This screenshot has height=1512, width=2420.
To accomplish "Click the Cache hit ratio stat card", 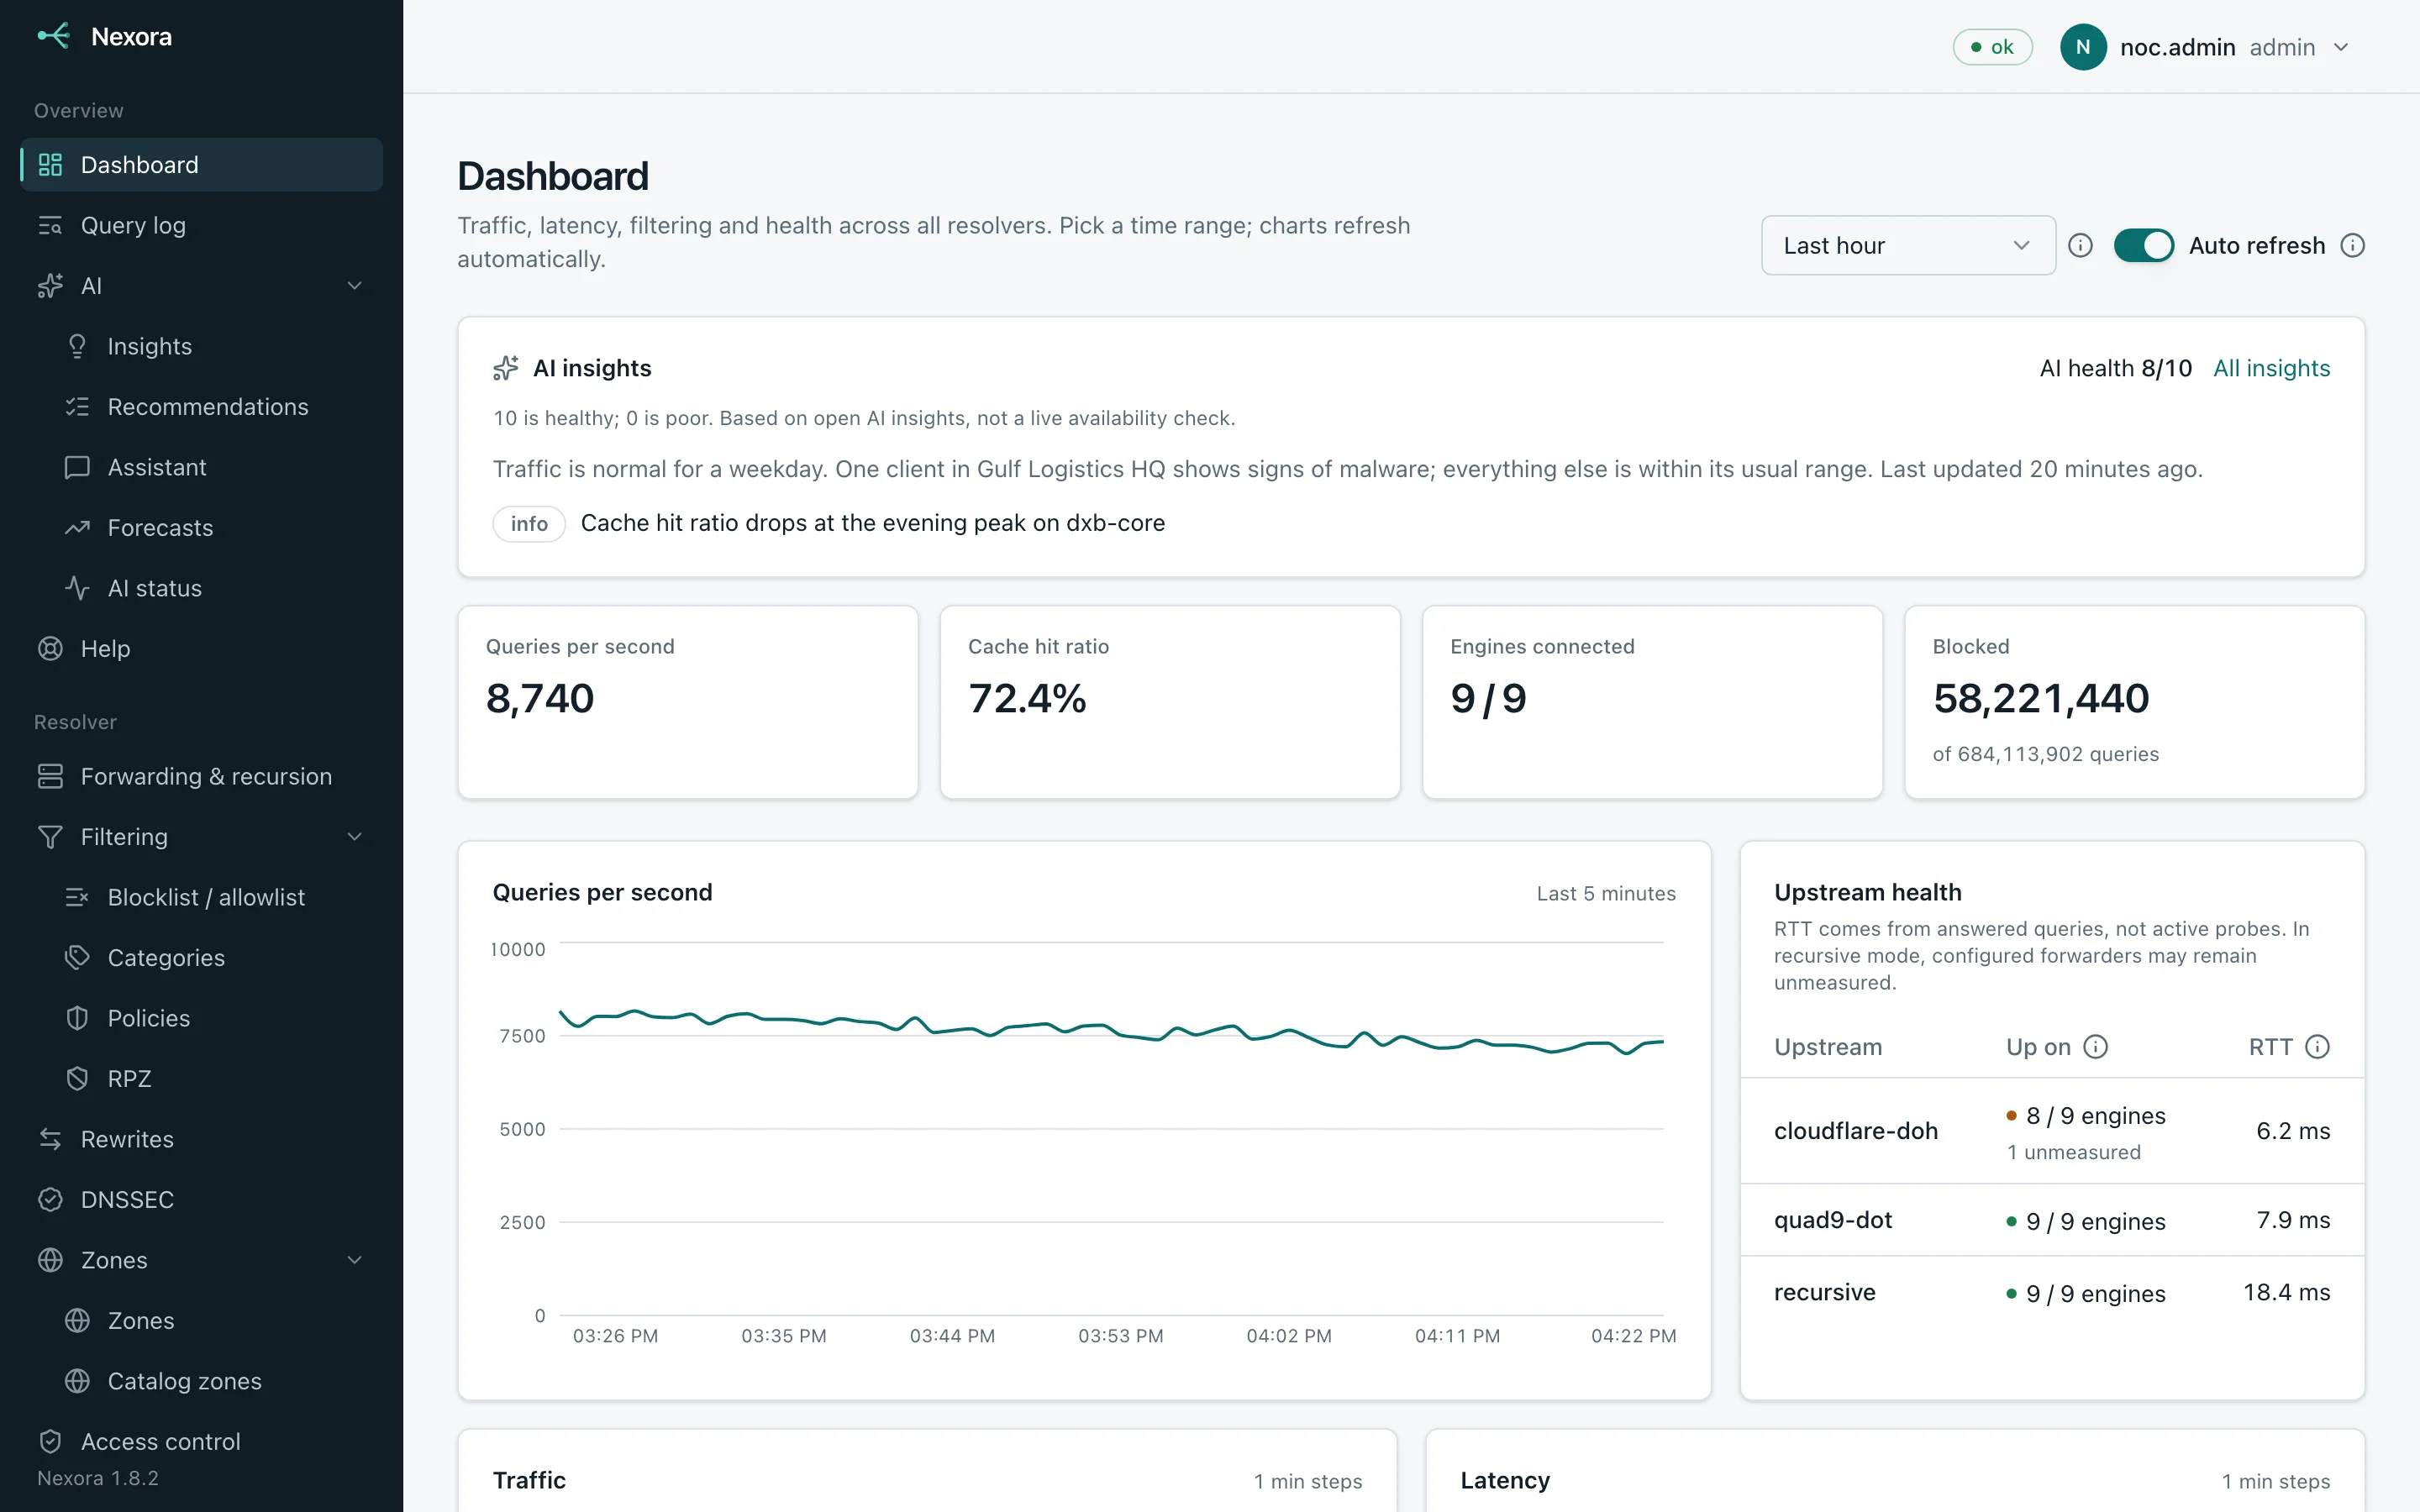I will click(1170, 702).
